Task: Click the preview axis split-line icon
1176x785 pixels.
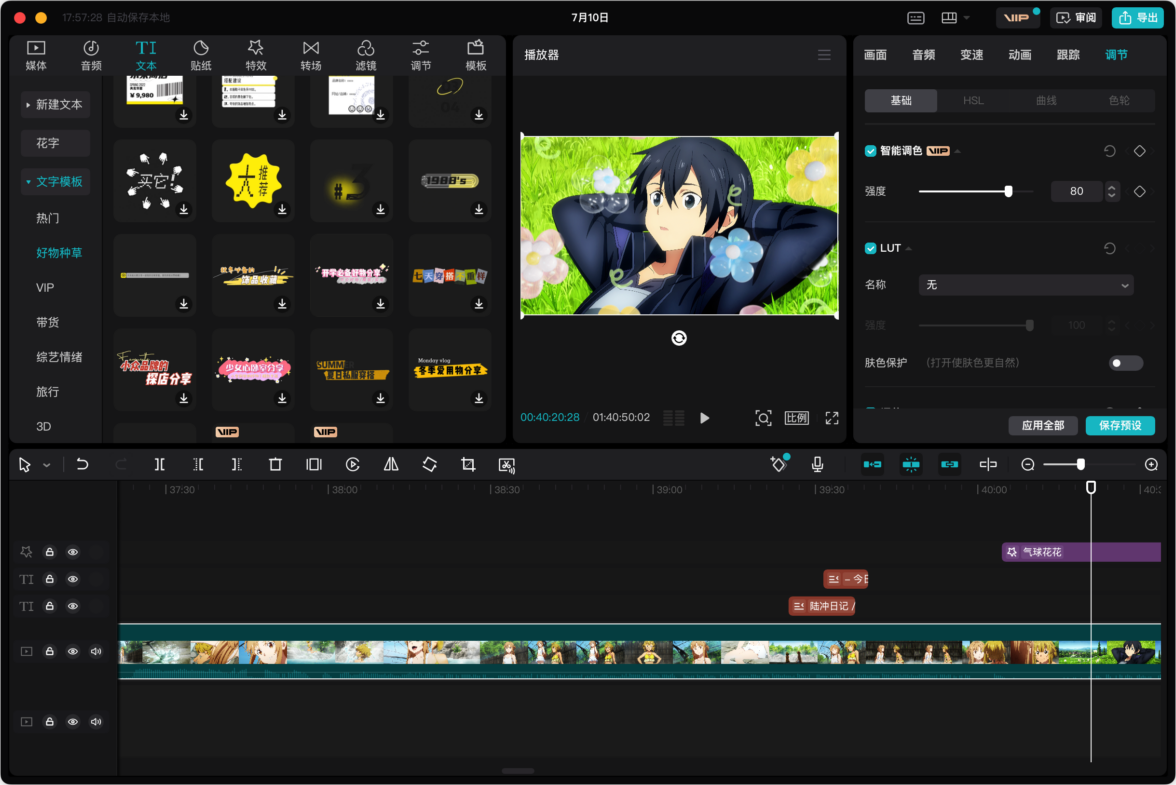Action: pos(988,465)
